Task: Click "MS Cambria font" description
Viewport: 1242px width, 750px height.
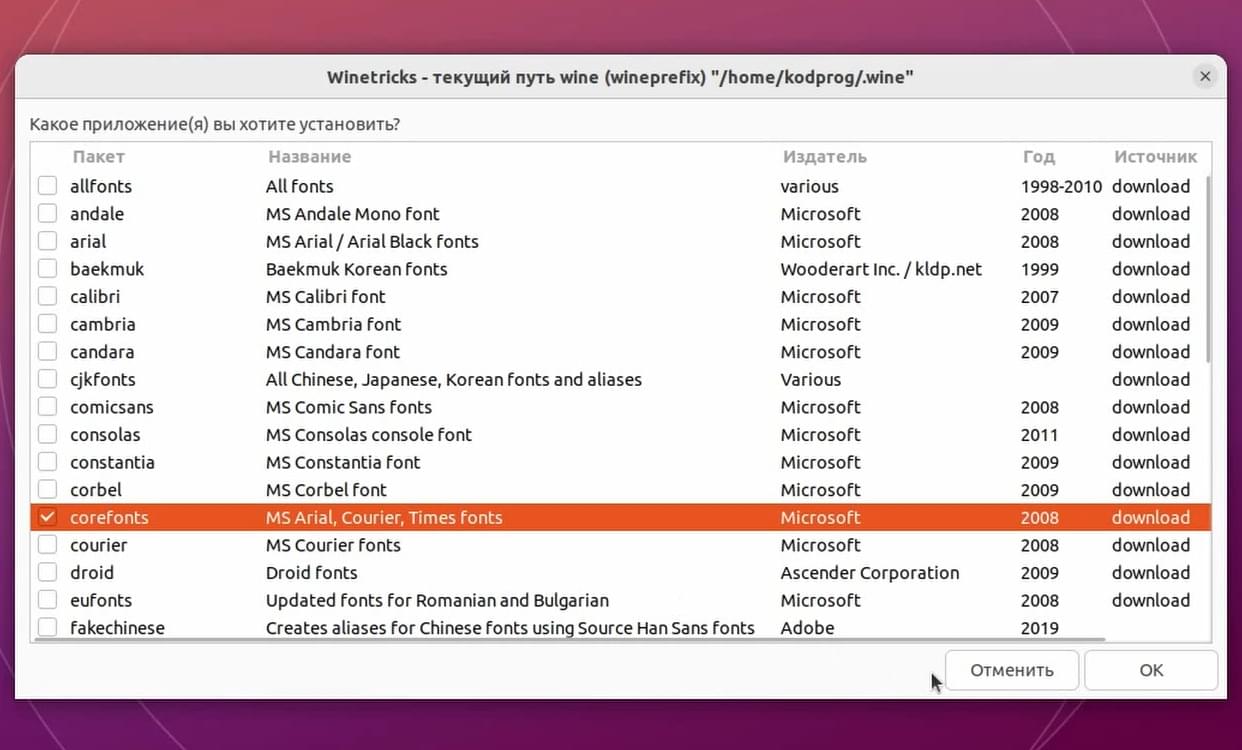Action: pyautogui.click(x=333, y=324)
